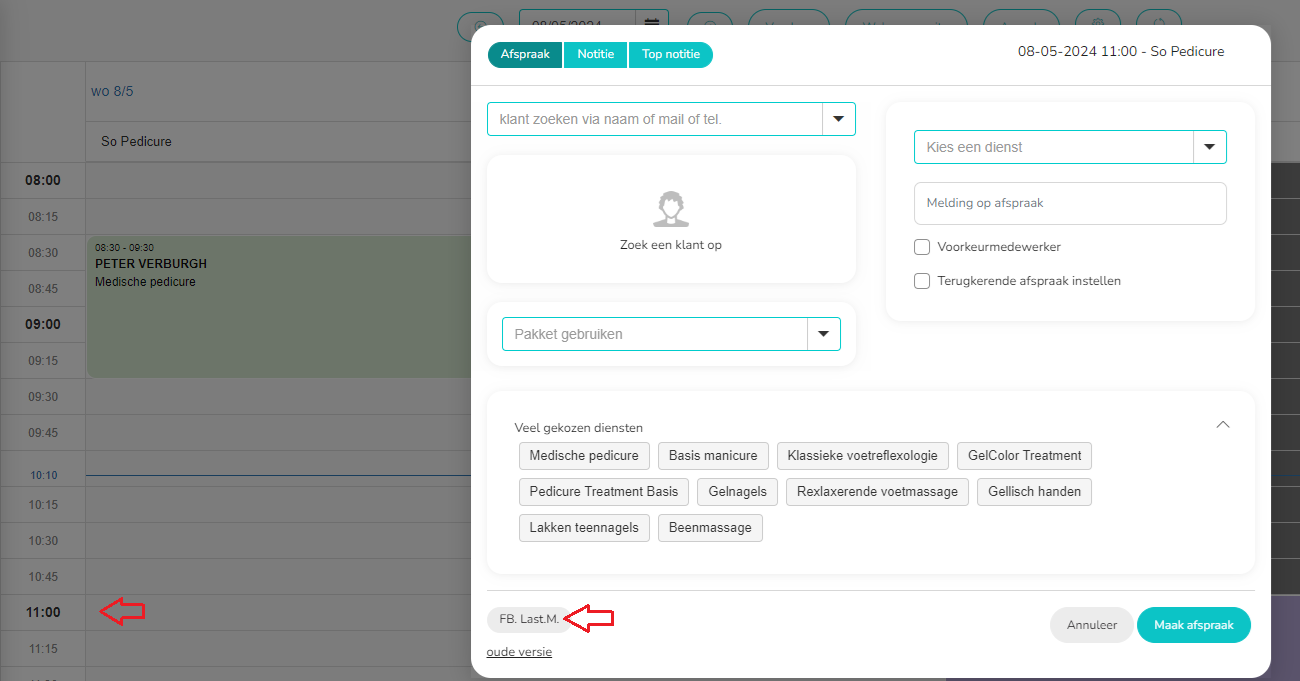This screenshot has height=681, width=1300.
Task: Click the 10:30 time label
Action: click(43, 541)
